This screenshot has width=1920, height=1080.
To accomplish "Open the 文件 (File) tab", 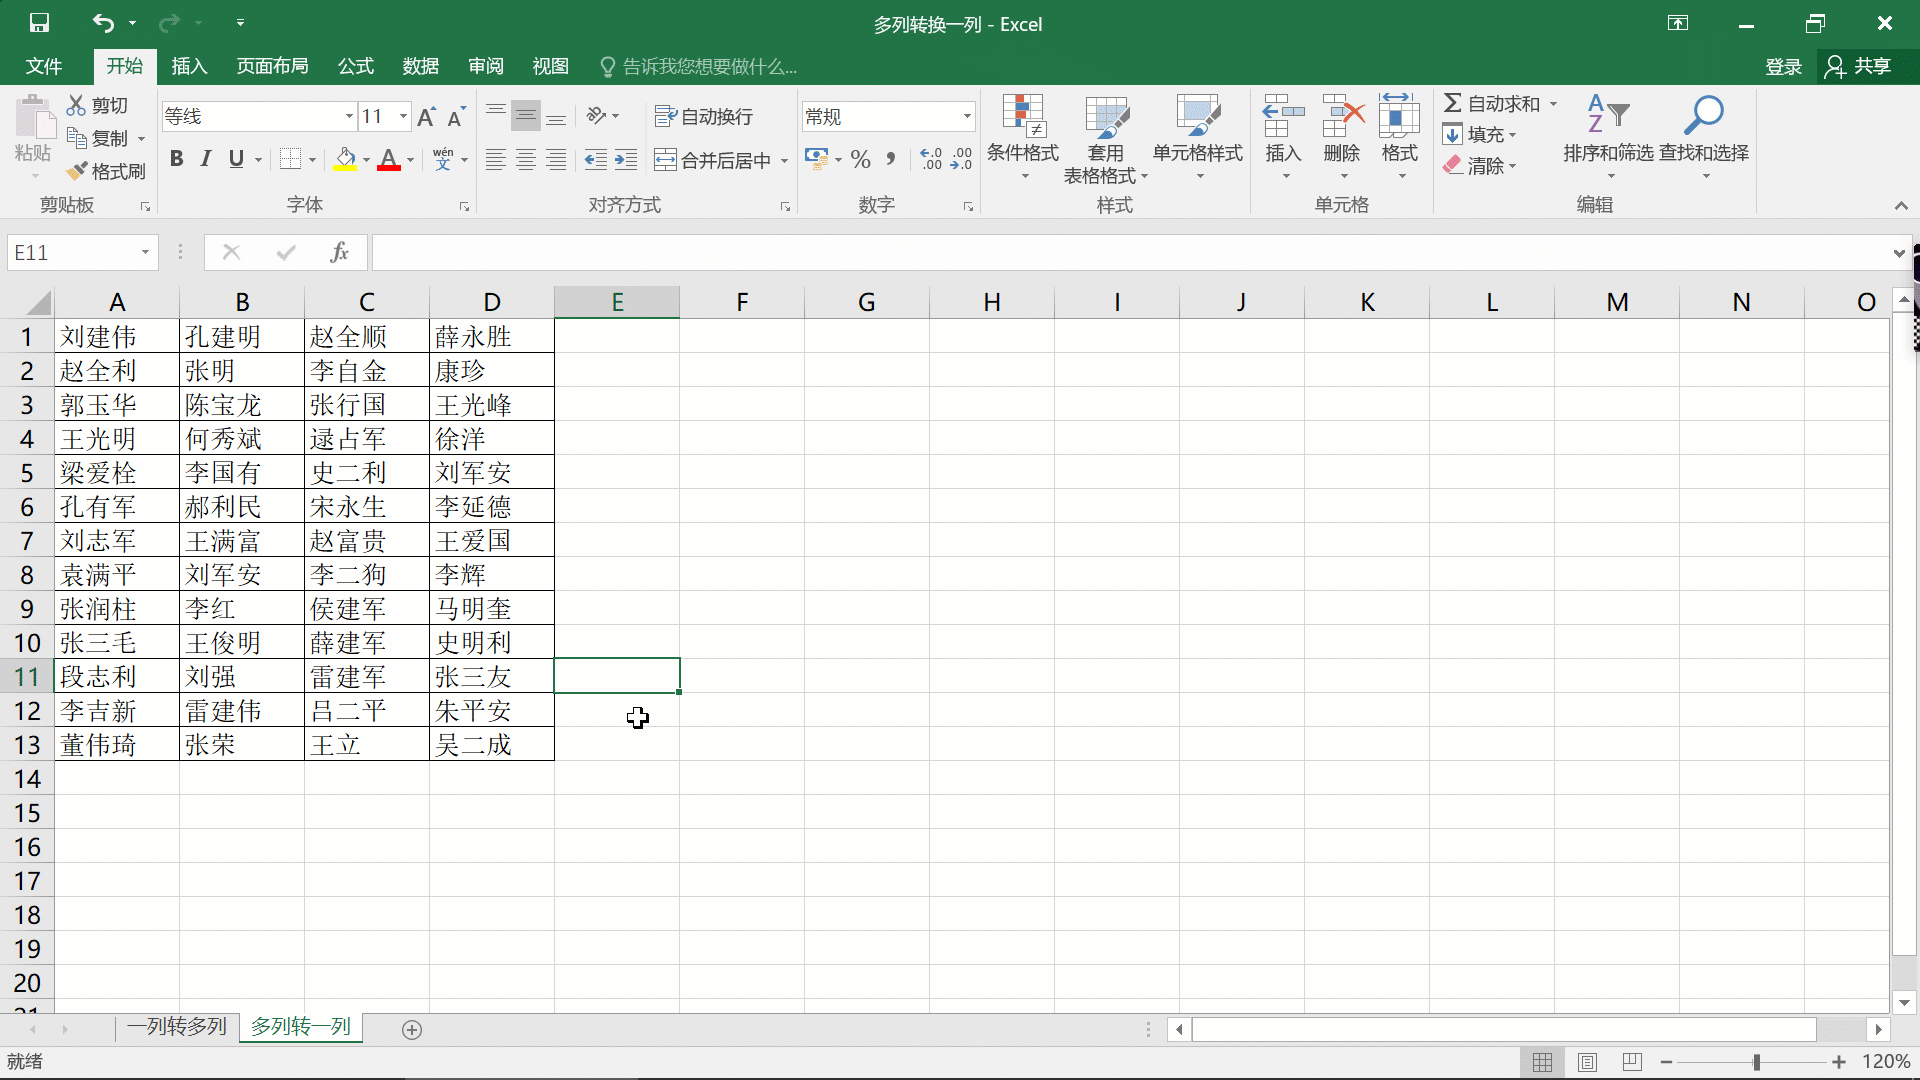I will [x=44, y=66].
